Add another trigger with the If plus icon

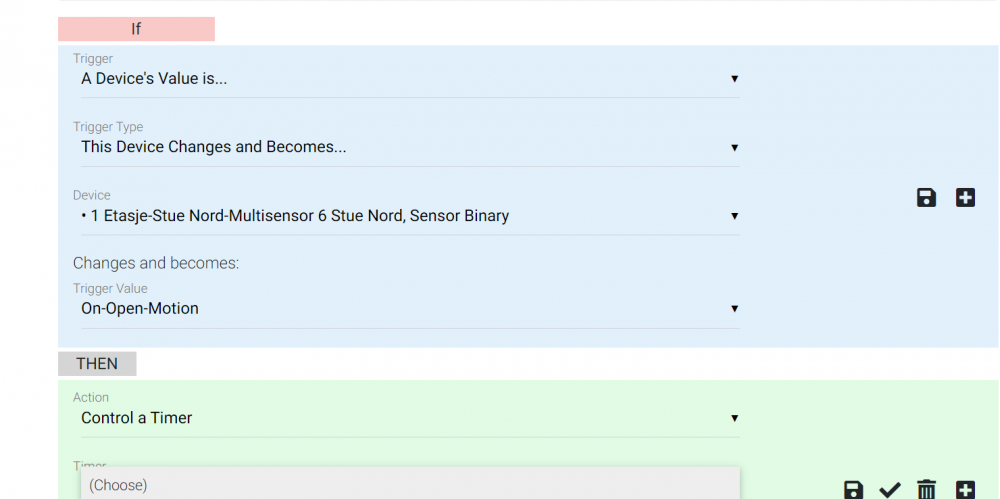(x=965, y=198)
